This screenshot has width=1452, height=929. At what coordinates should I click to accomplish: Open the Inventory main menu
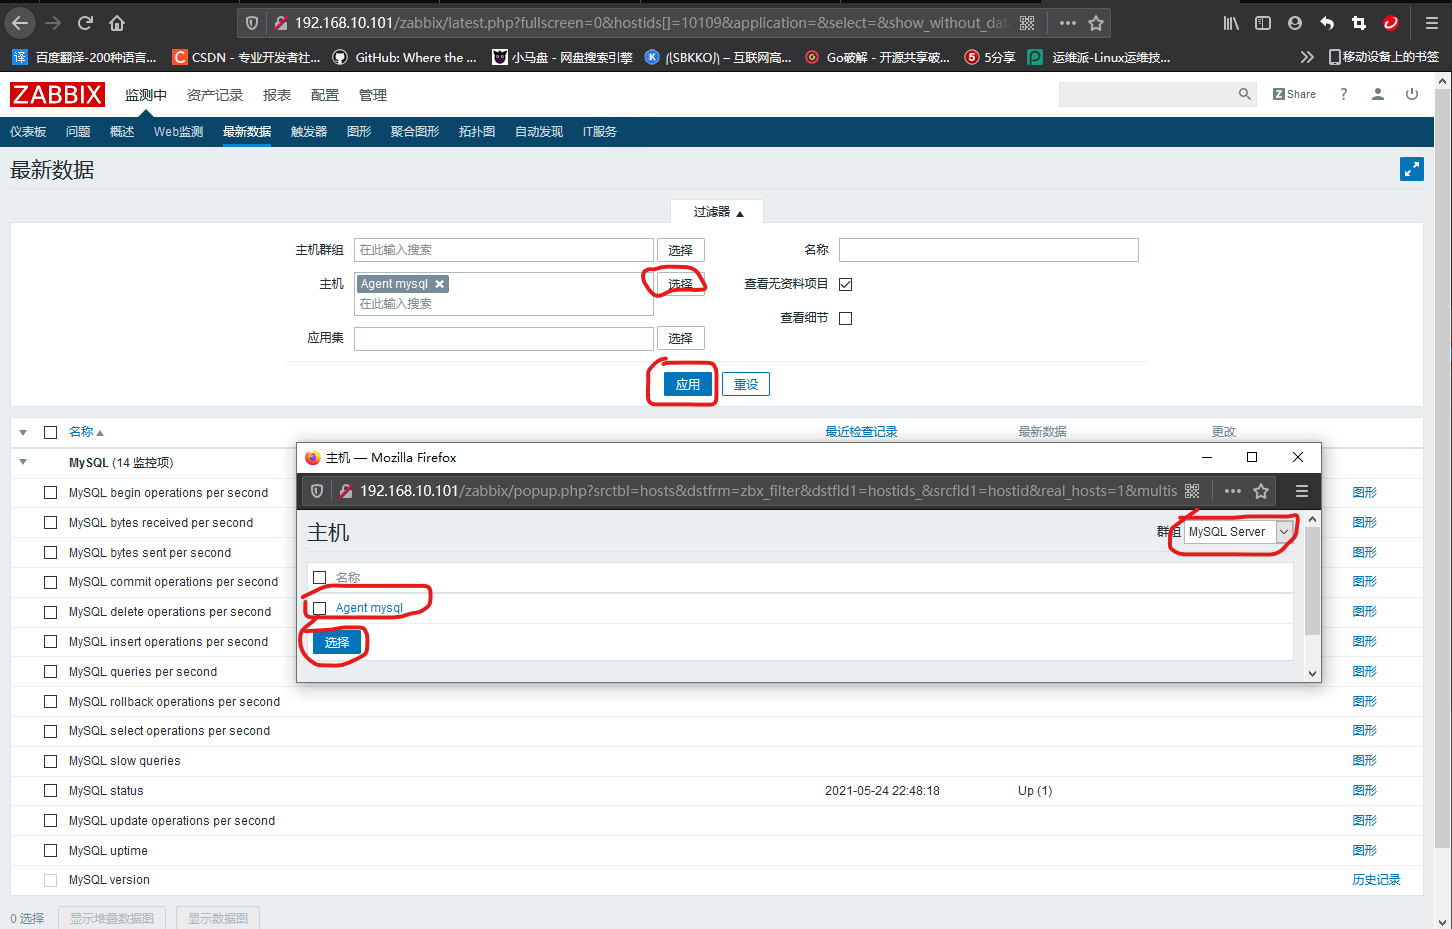(215, 95)
